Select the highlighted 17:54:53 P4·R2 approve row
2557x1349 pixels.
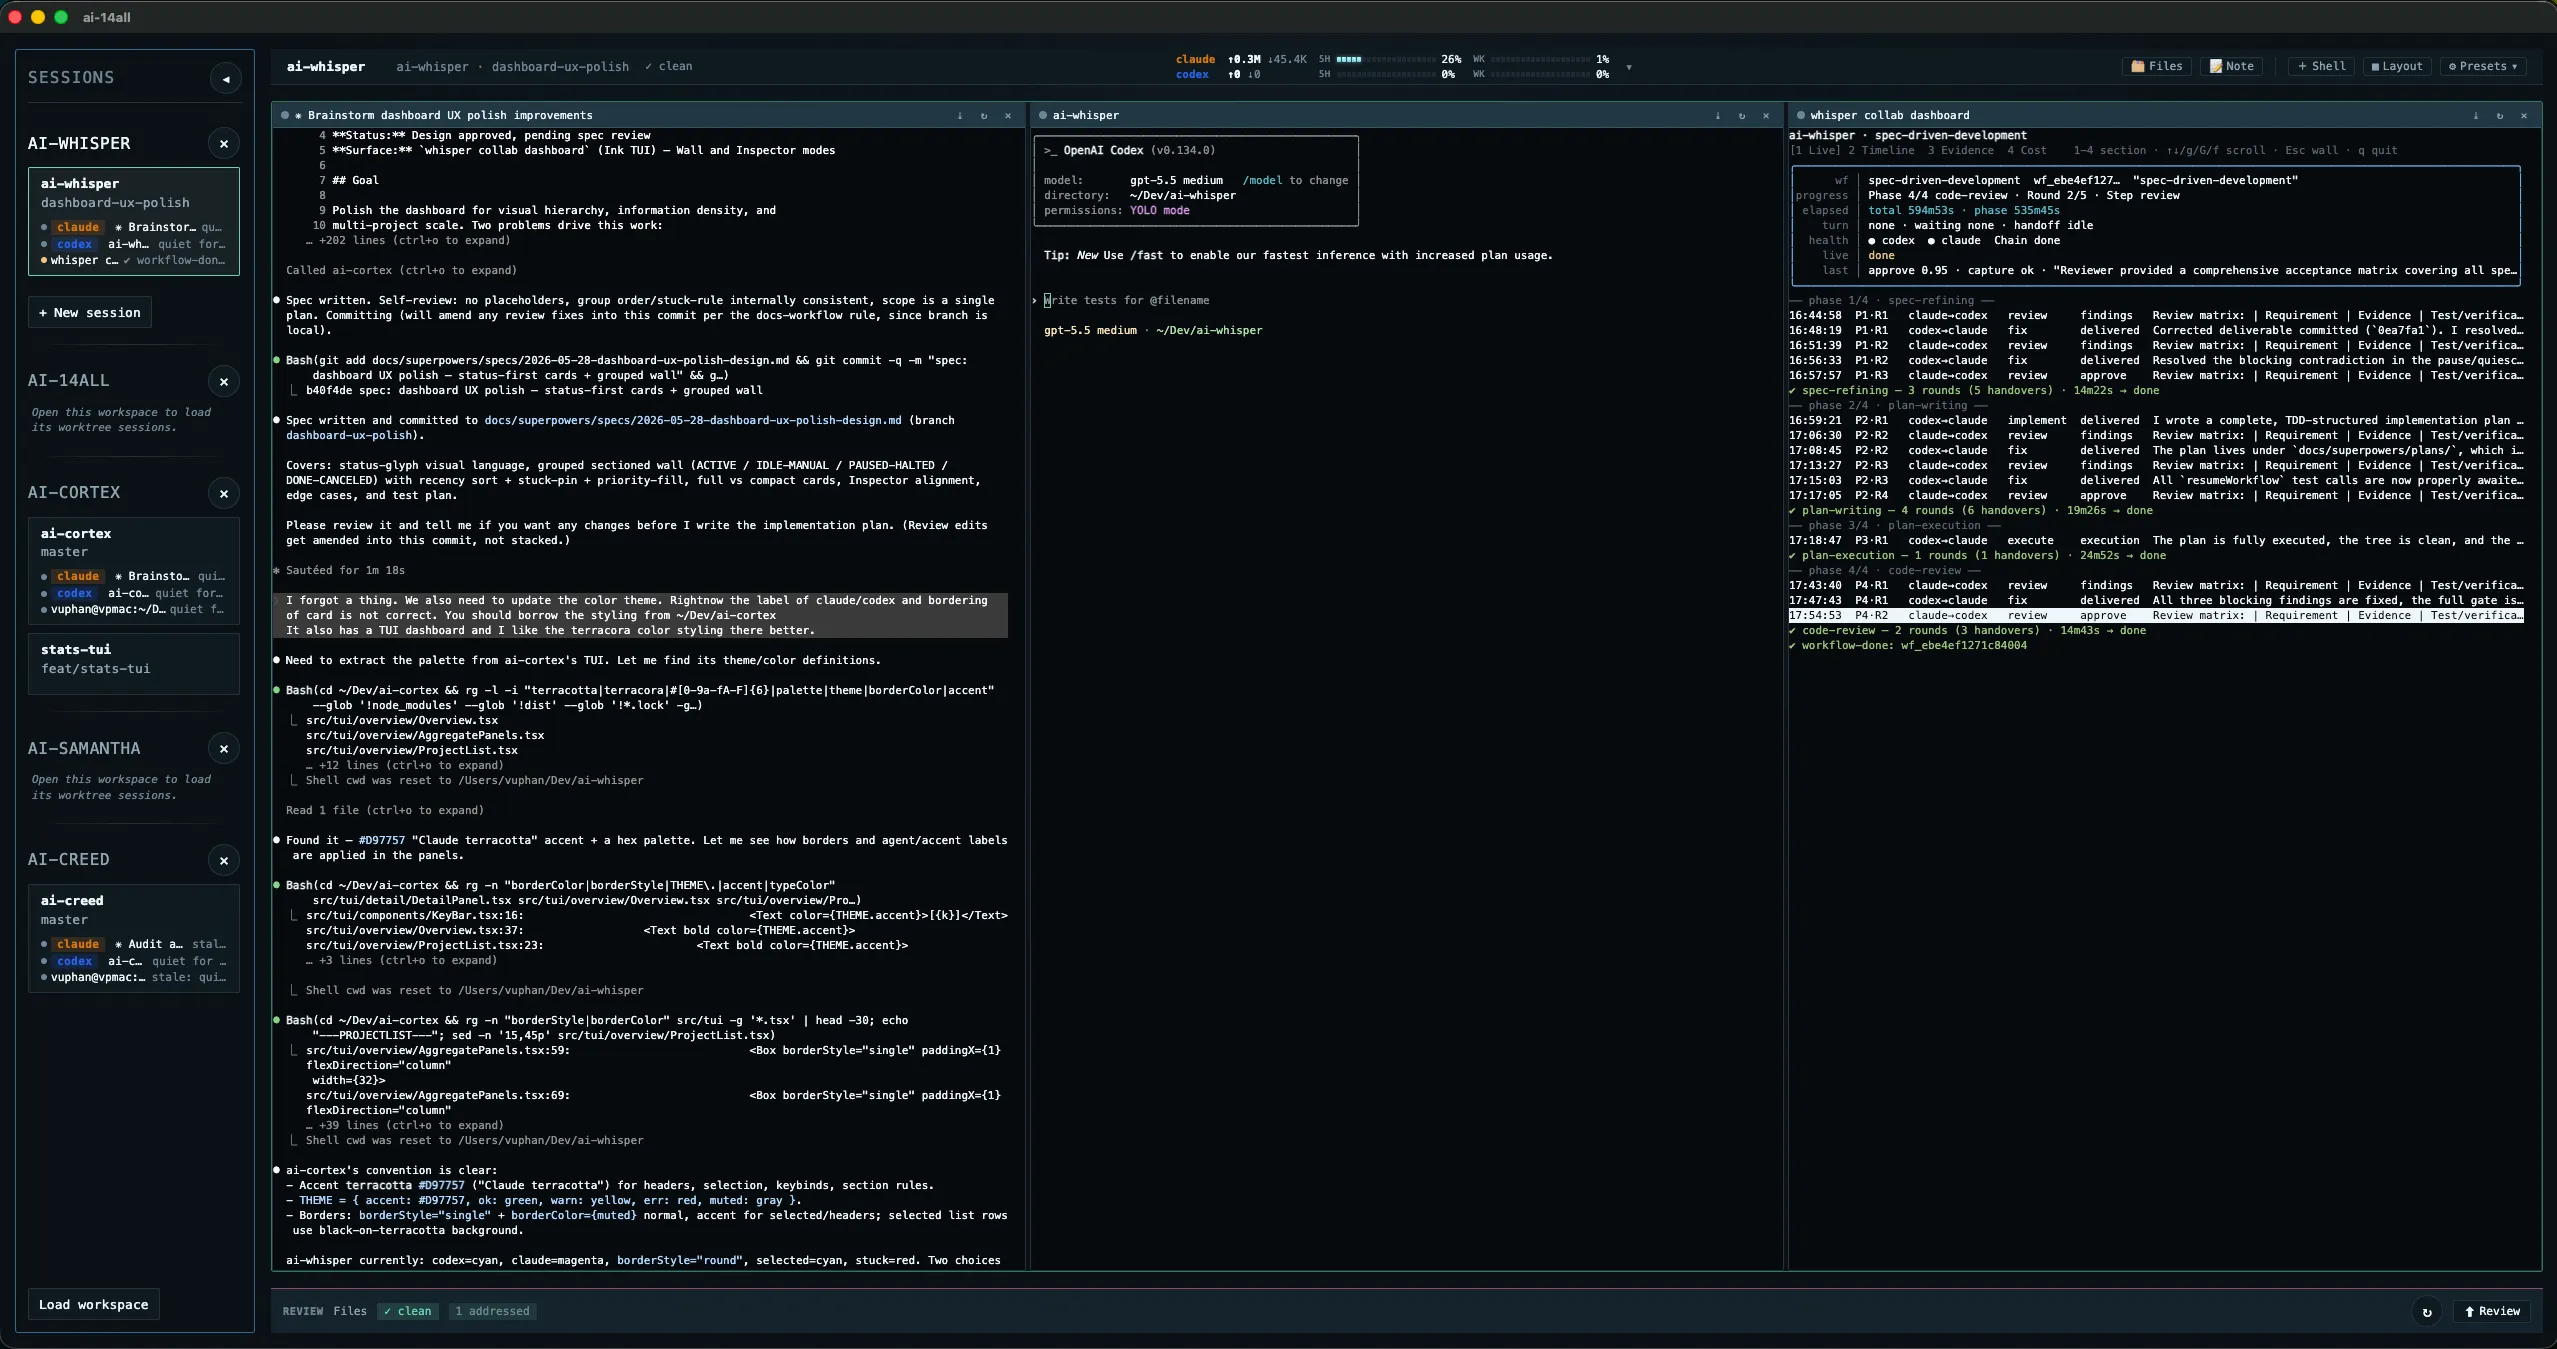coord(2156,616)
